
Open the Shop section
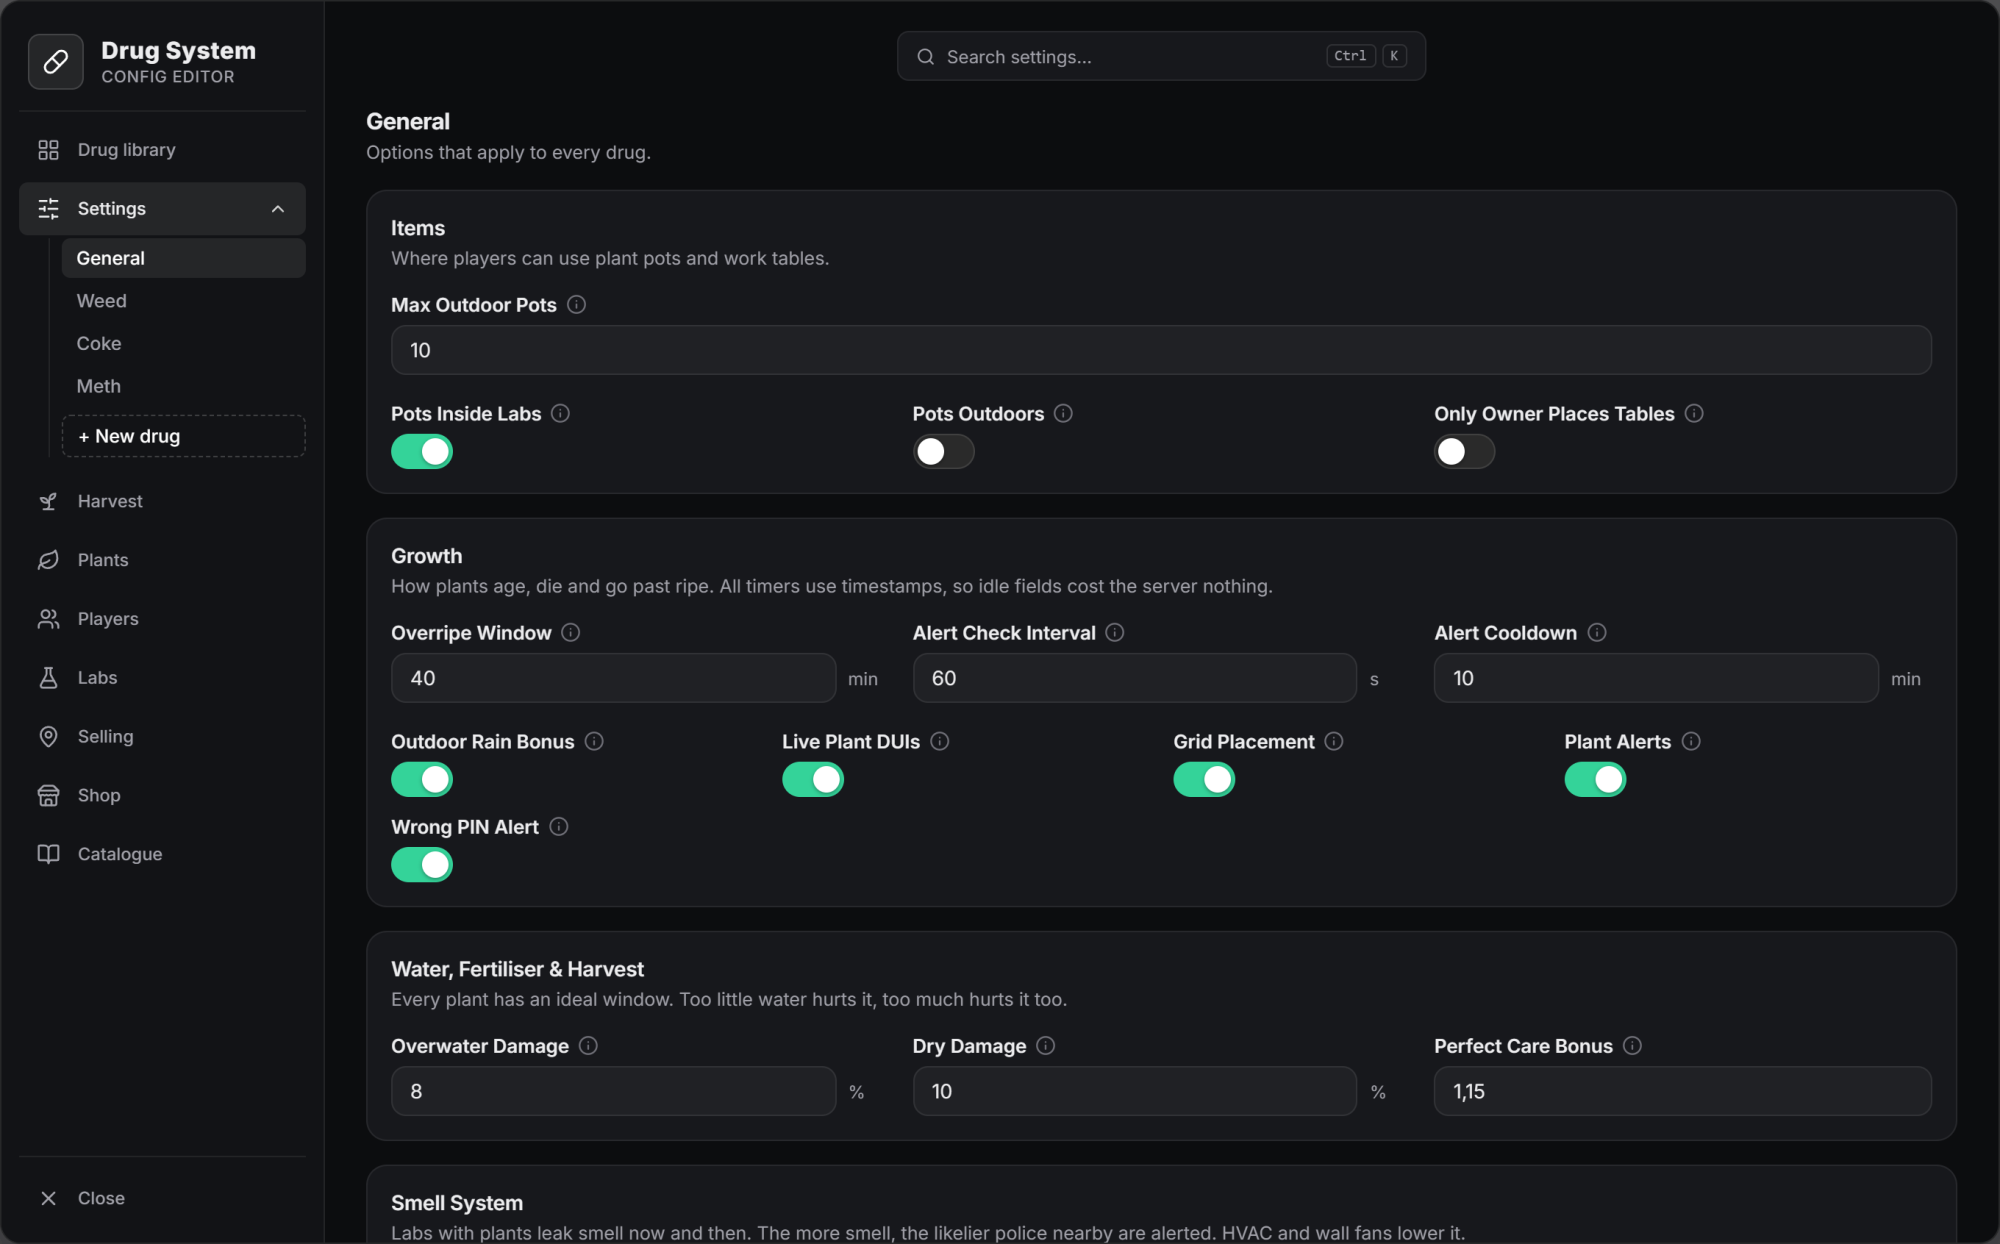(x=162, y=796)
